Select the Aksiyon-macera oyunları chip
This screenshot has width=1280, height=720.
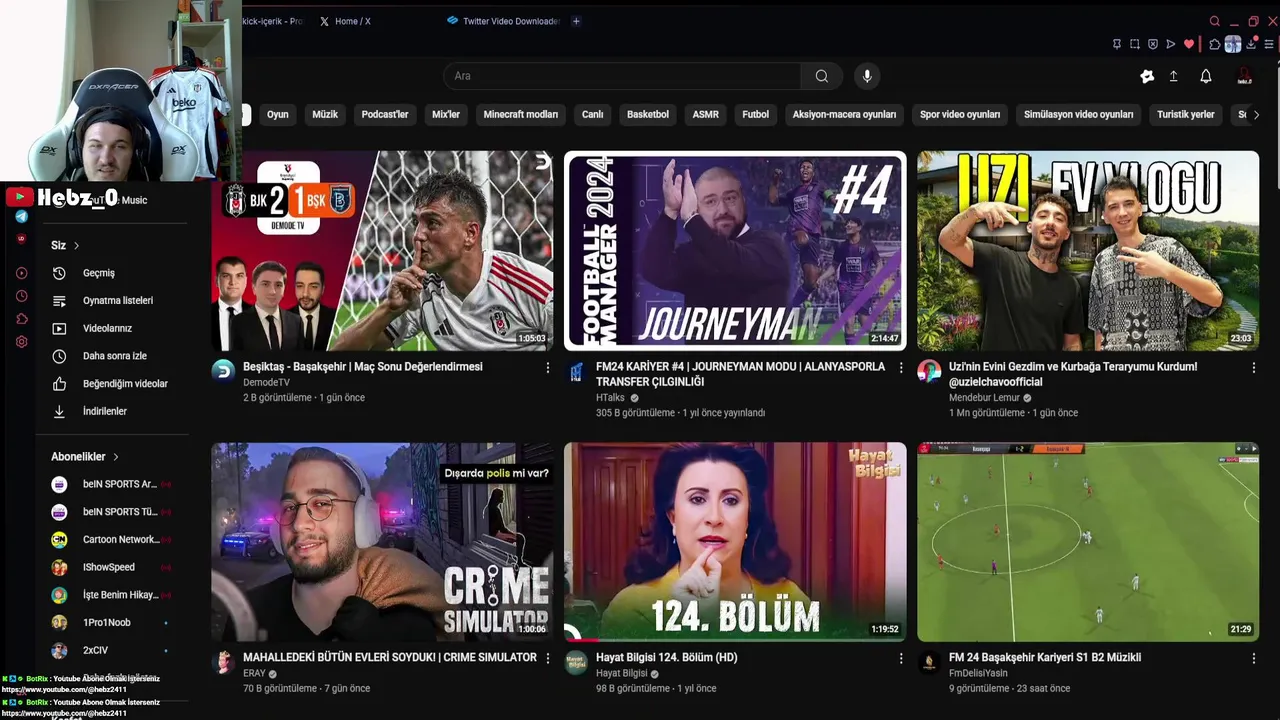click(845, 115)
